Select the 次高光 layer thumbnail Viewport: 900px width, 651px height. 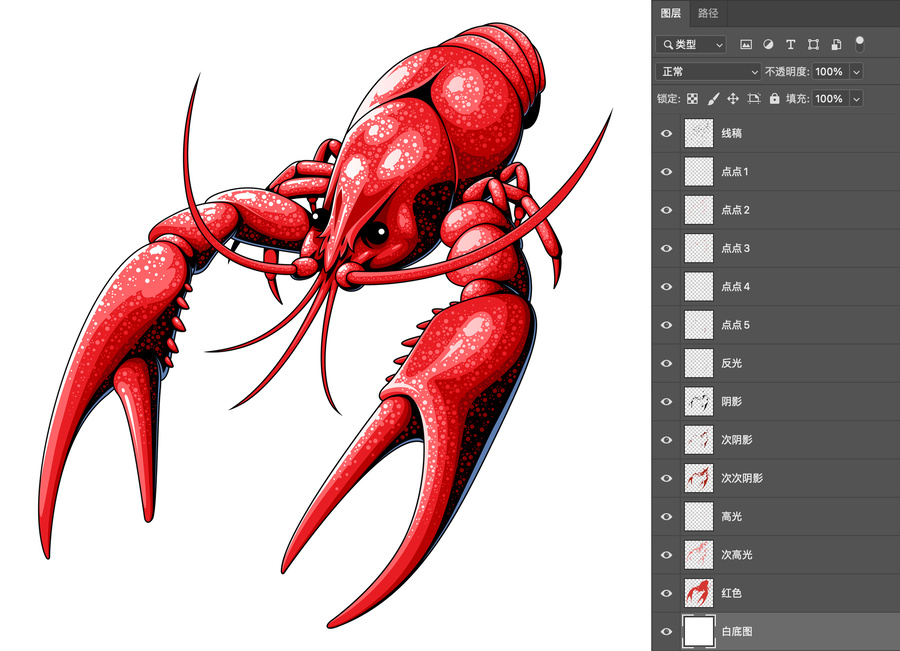[x=699, y=555]
